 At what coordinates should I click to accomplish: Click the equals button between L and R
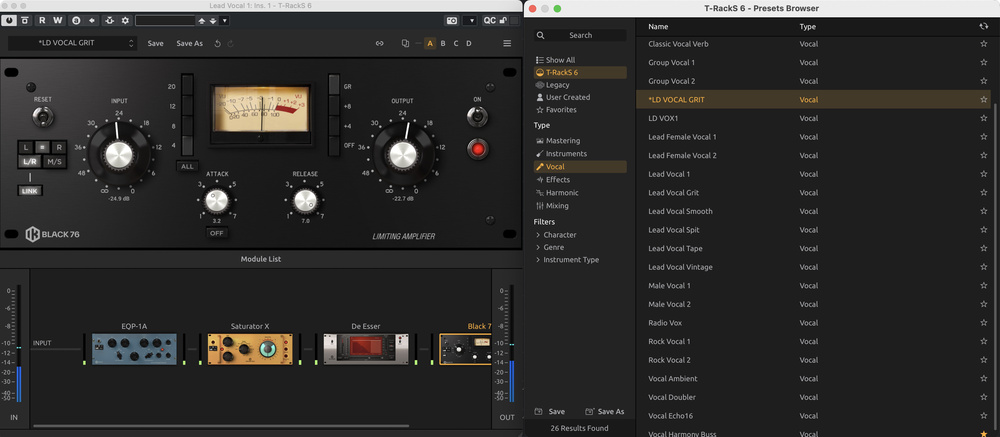click(42, 147)
